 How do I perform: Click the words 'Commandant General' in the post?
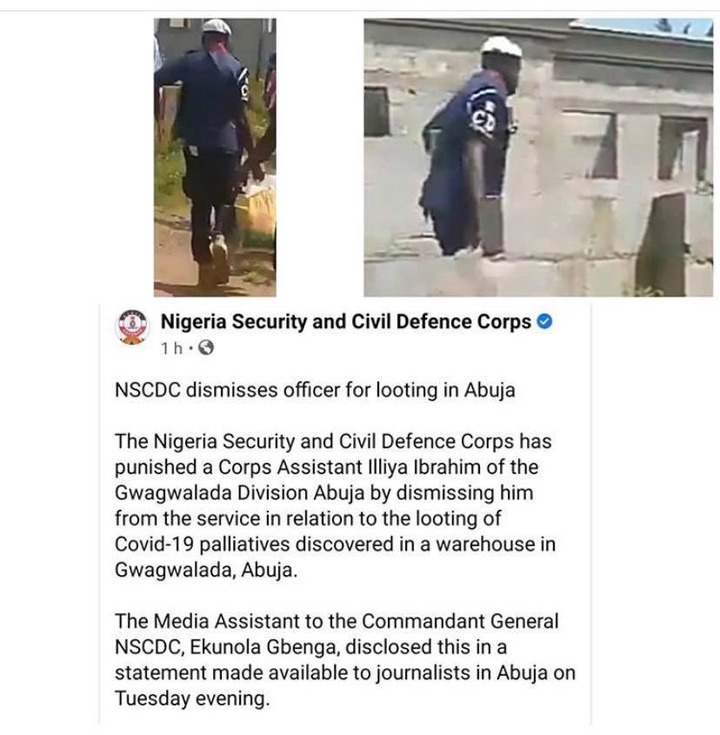point(460,621)
